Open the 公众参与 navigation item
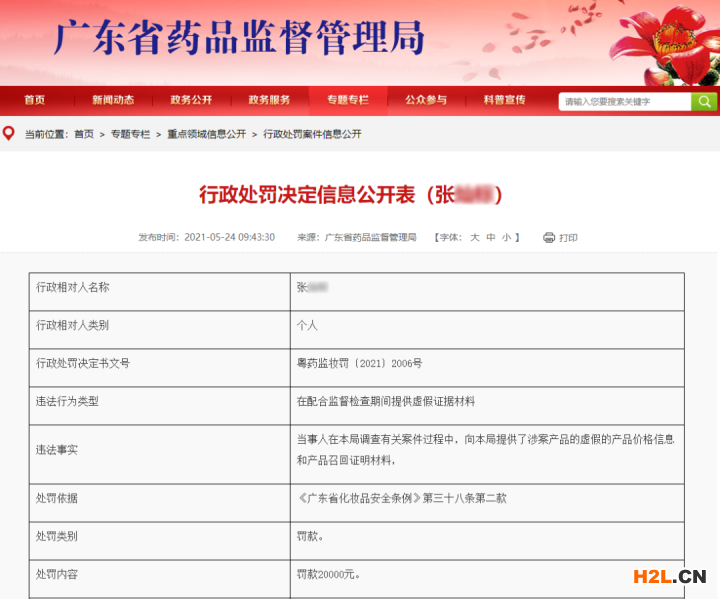 [x=426, y=100]
